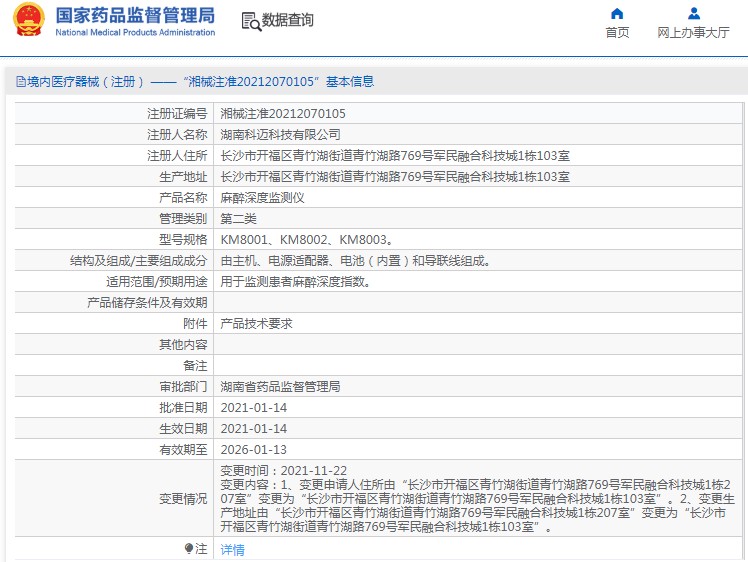Click the 产品技术要求 attachment text
Viewport: 748px width, 562px height.
click(x=256, y=324)
